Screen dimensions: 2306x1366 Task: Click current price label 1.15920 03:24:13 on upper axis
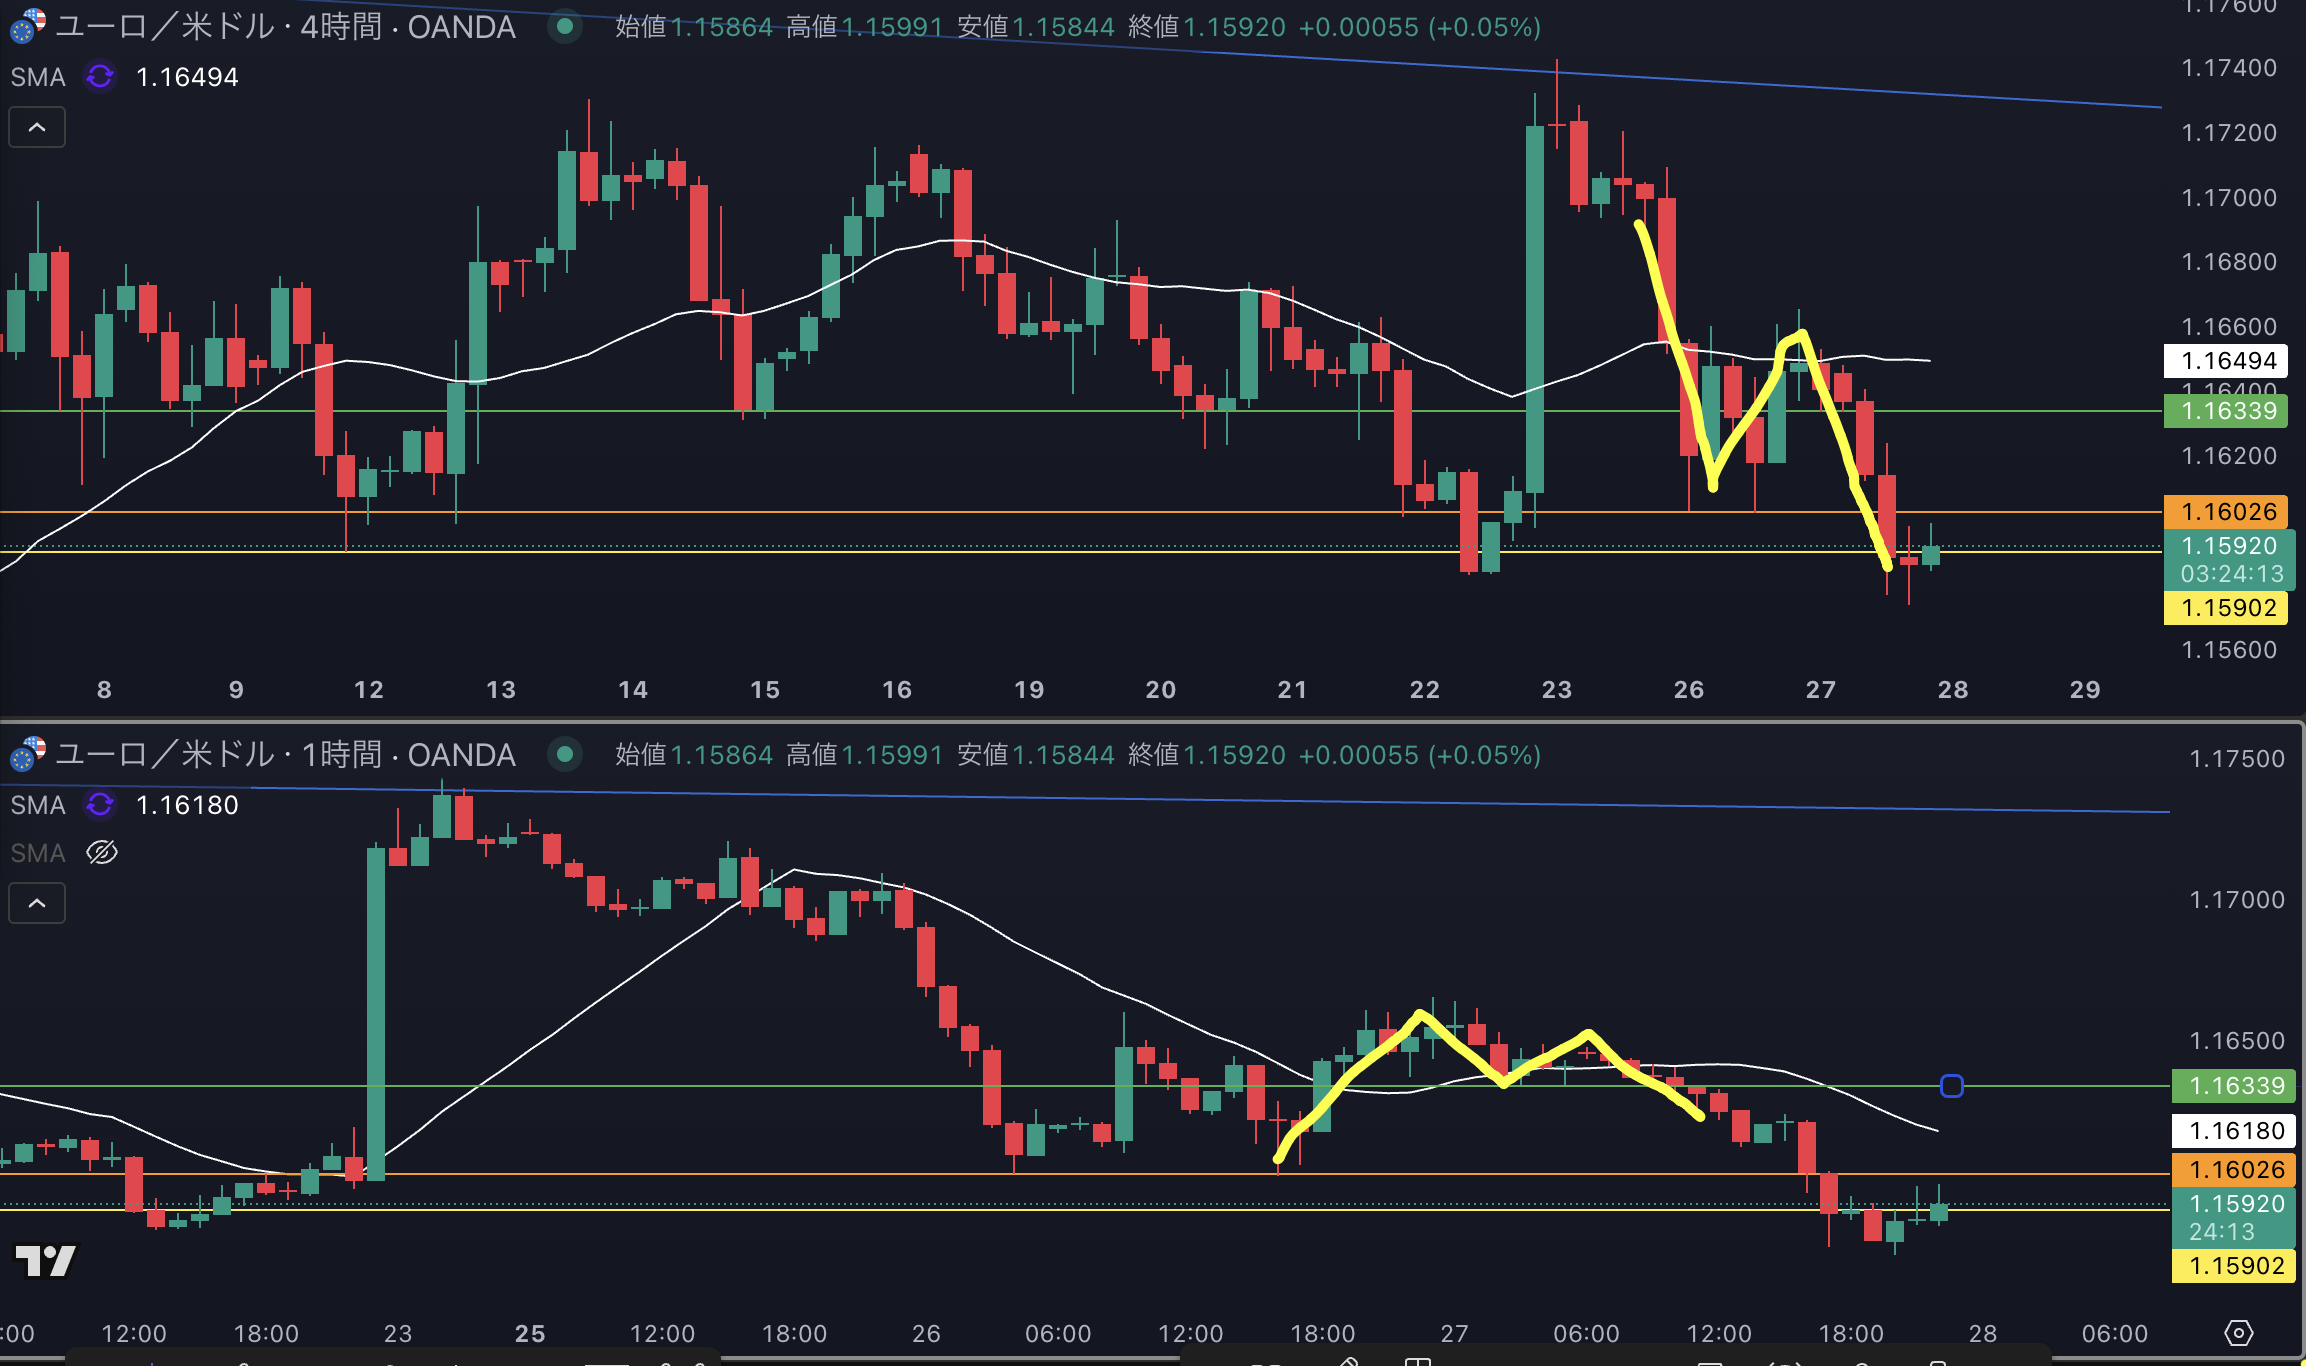pyautogui.click(x=2230, y=560)
